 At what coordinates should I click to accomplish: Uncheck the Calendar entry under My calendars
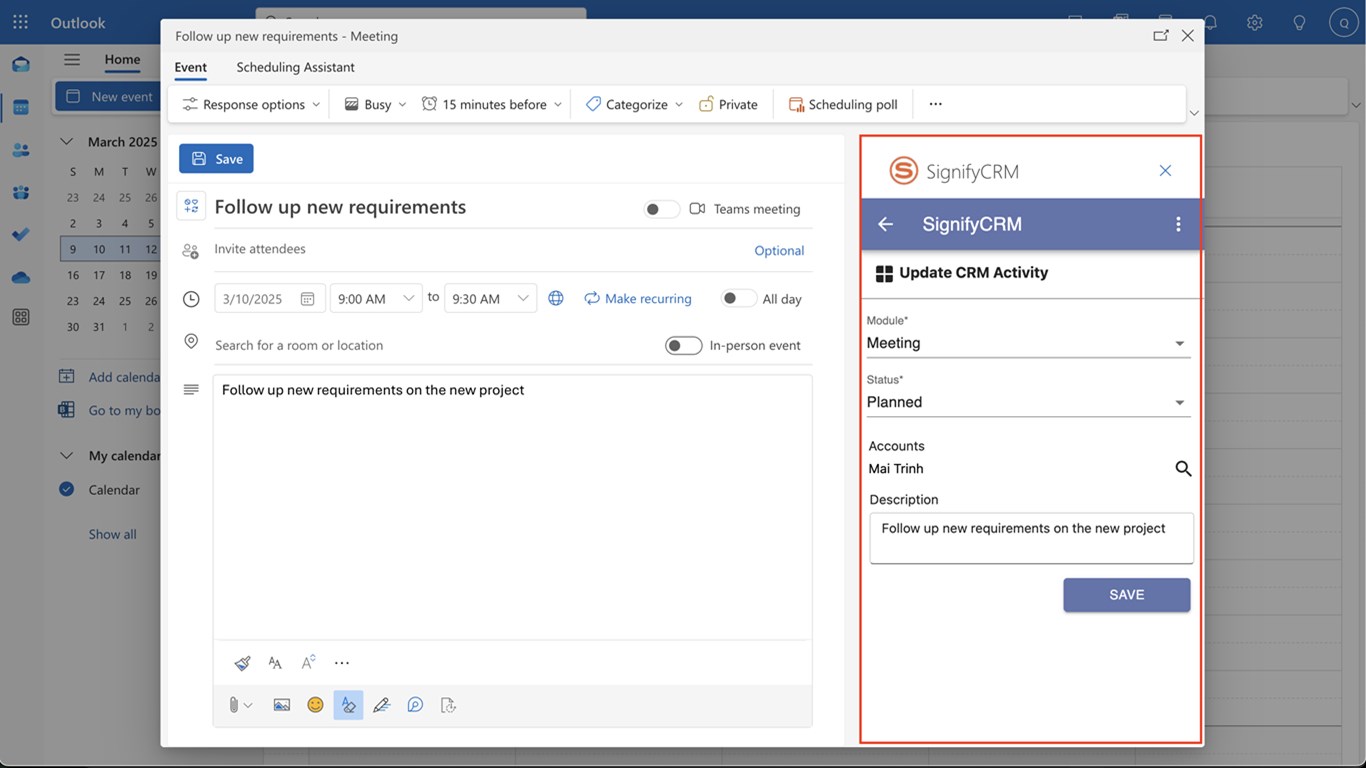[x=67, y=489]
